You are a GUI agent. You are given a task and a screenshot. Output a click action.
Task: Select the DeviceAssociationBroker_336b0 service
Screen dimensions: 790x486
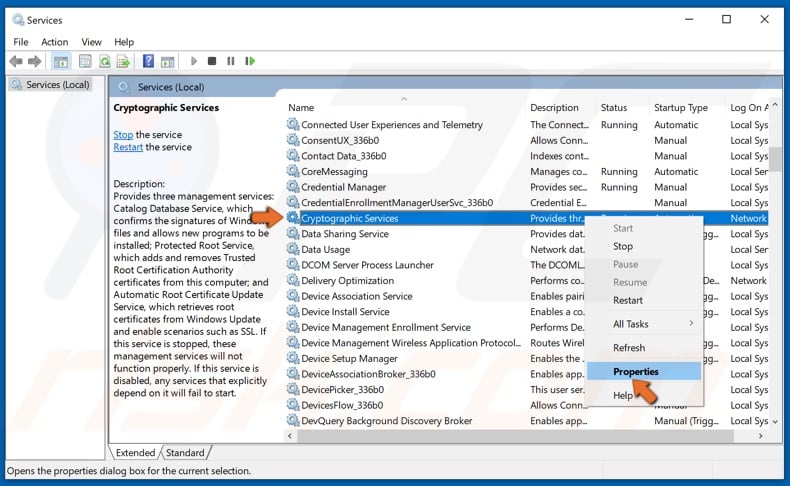tap(368, 374)
